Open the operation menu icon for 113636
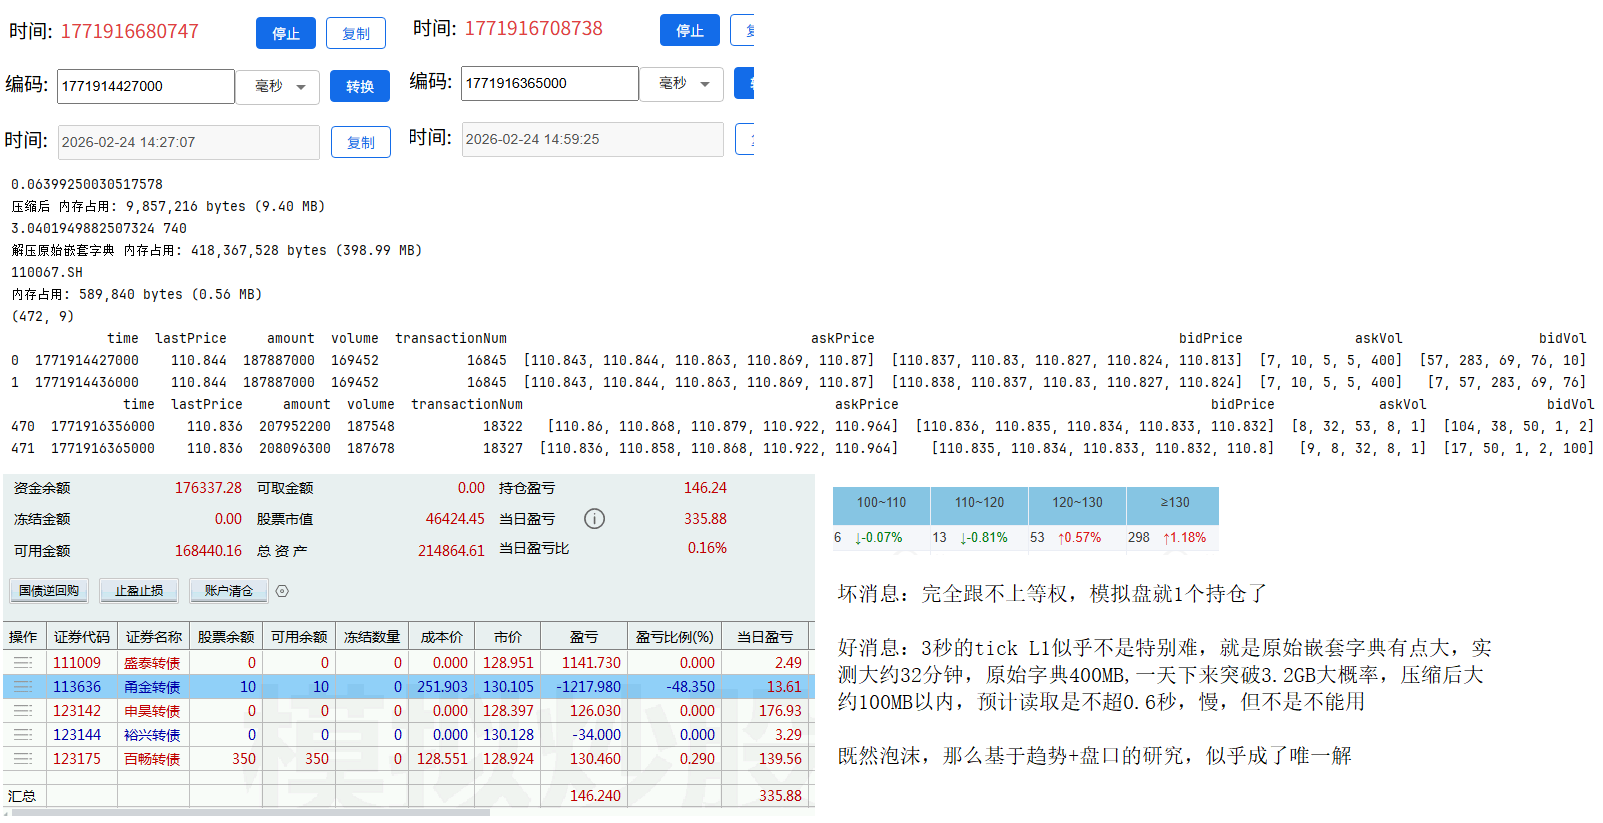 click(x=23, y=687)
